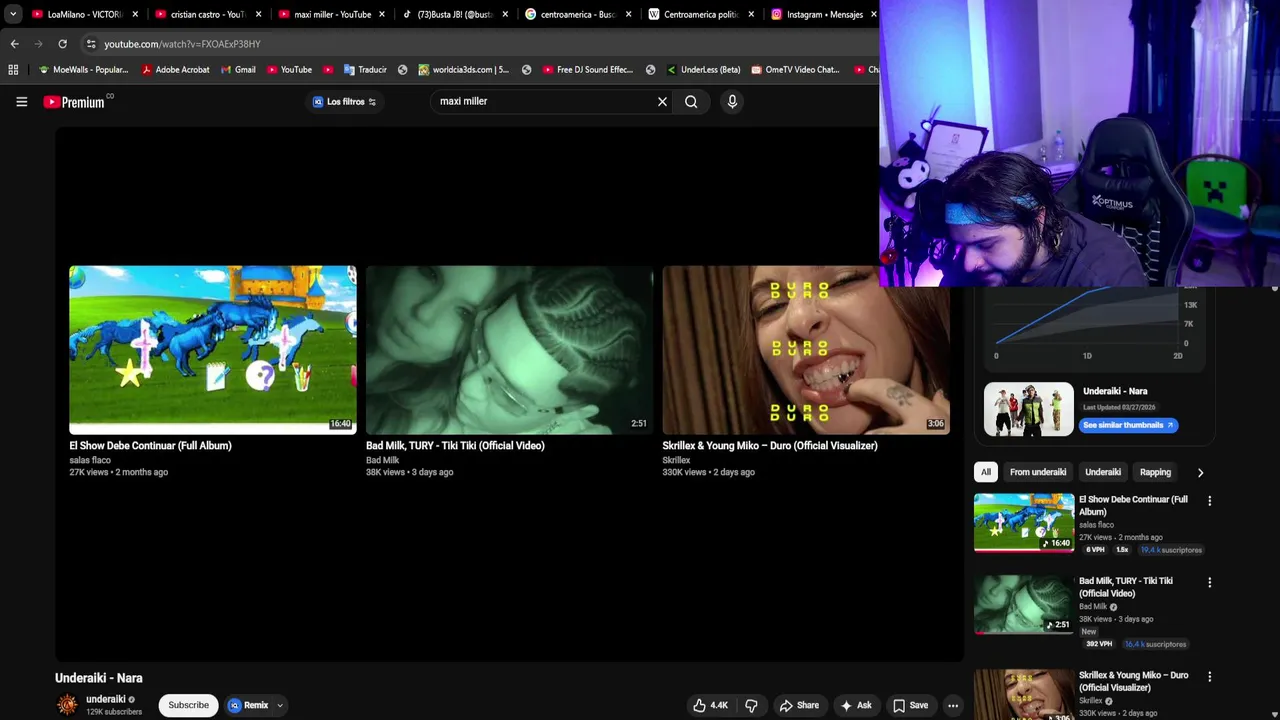Open options menu for sidebar 'Skrillex & Young Miko'

[1209, 676]
